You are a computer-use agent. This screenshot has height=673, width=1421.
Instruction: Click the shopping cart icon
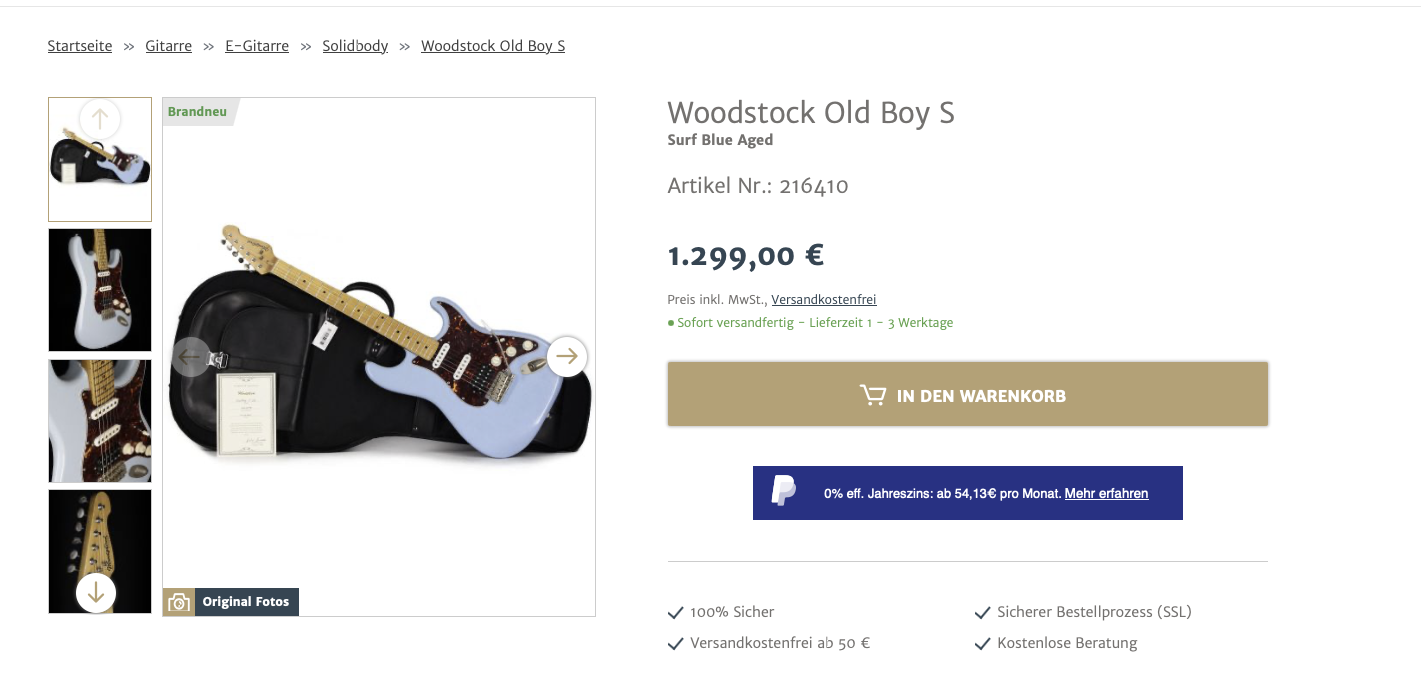pos(873,395)
